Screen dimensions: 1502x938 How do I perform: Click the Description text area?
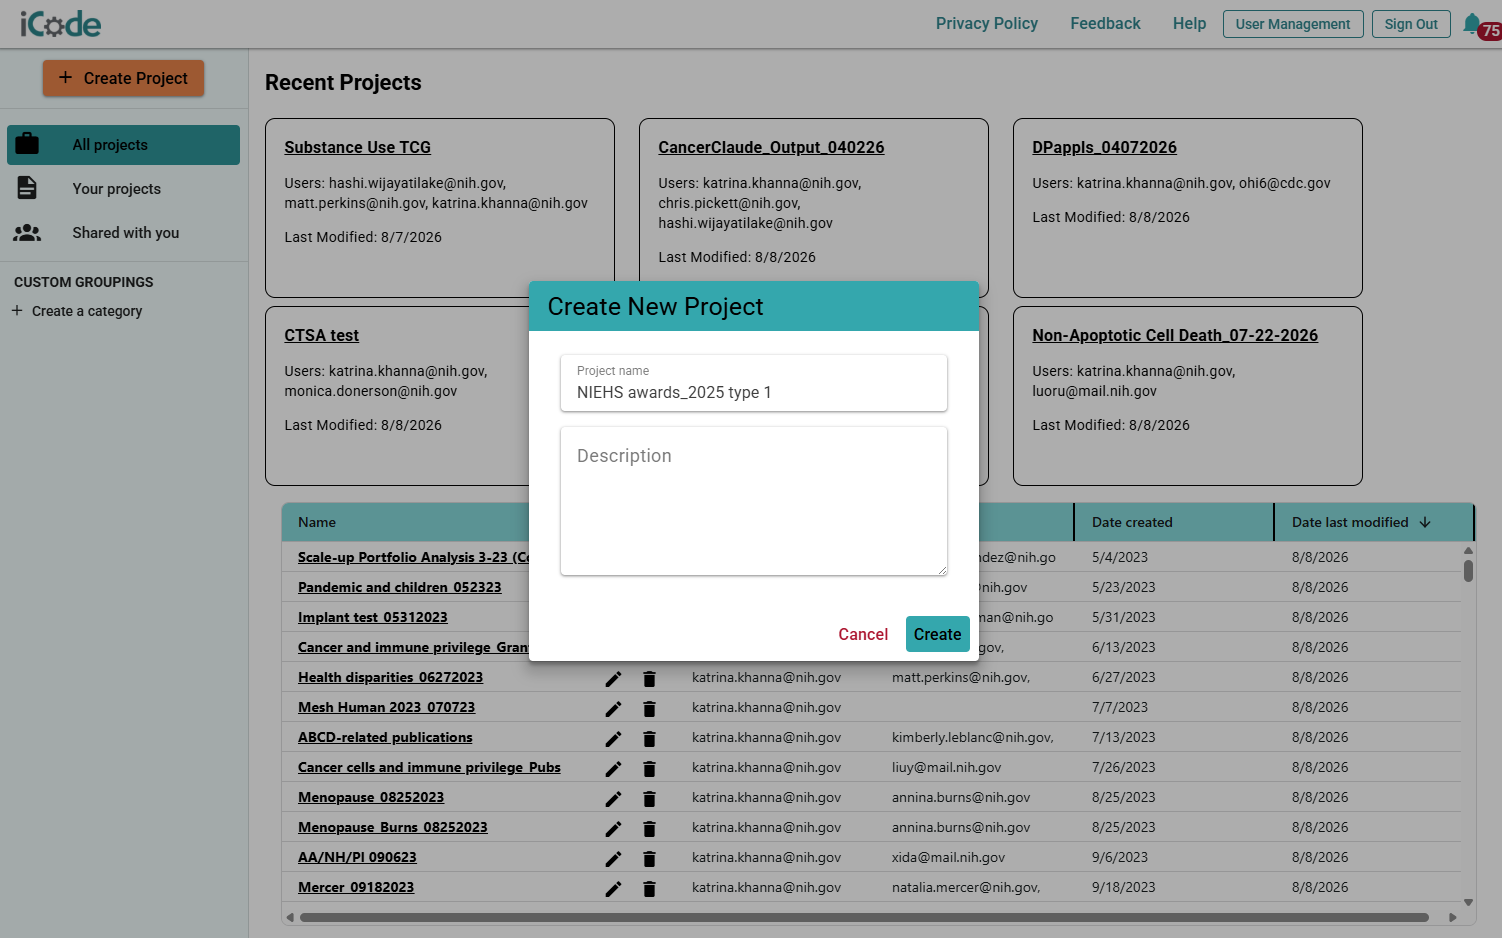(x=754, y=501)
